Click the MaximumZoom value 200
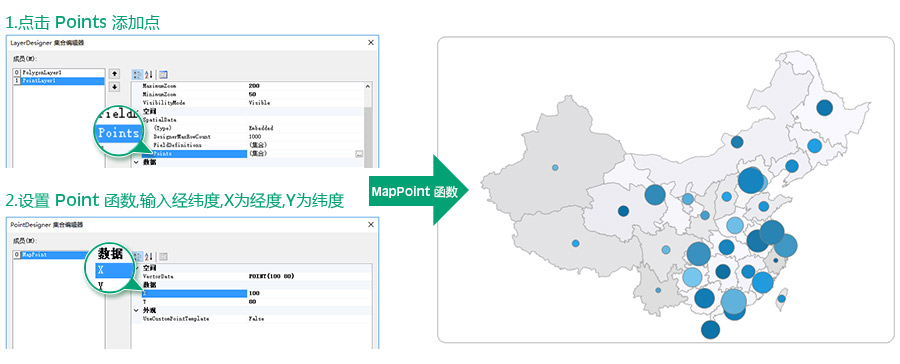 (254, 86)
